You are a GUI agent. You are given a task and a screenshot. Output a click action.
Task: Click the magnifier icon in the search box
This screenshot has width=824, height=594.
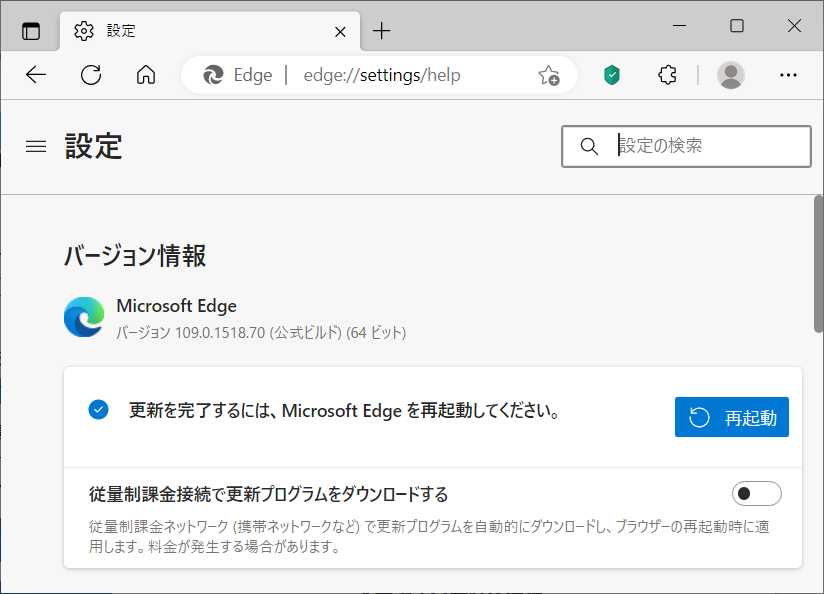(x=589, y=146)
